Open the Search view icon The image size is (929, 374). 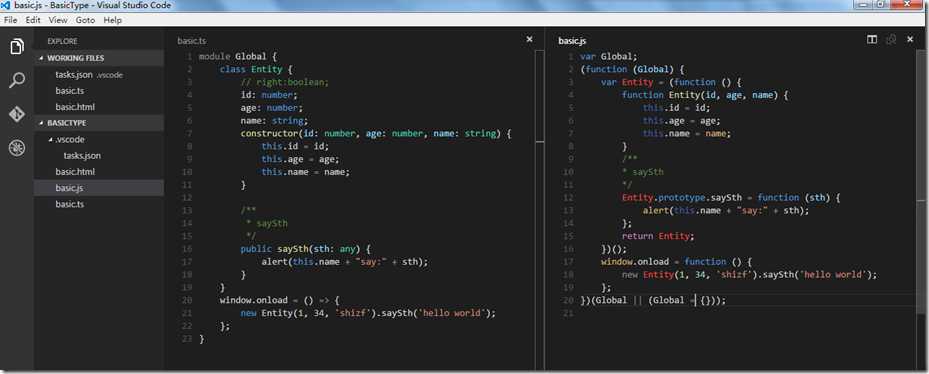(x=17, y=80)
